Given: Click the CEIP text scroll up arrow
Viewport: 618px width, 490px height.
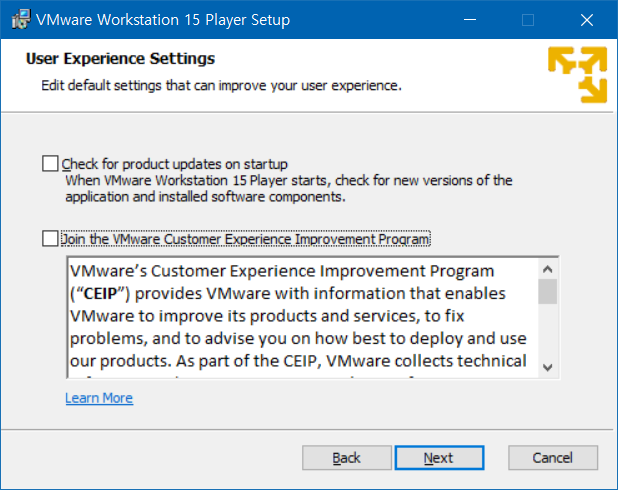Looking at the screenshot, I should 547,269.
